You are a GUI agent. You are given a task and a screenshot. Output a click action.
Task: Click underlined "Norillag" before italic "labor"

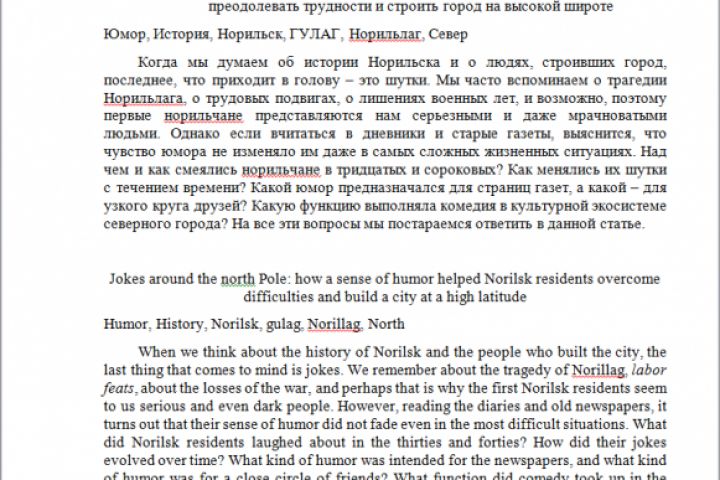pyautogui.click(x=599, y=370)
